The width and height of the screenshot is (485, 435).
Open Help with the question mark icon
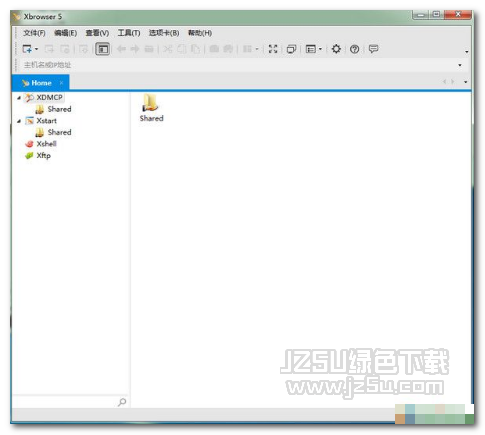point(355,49)
